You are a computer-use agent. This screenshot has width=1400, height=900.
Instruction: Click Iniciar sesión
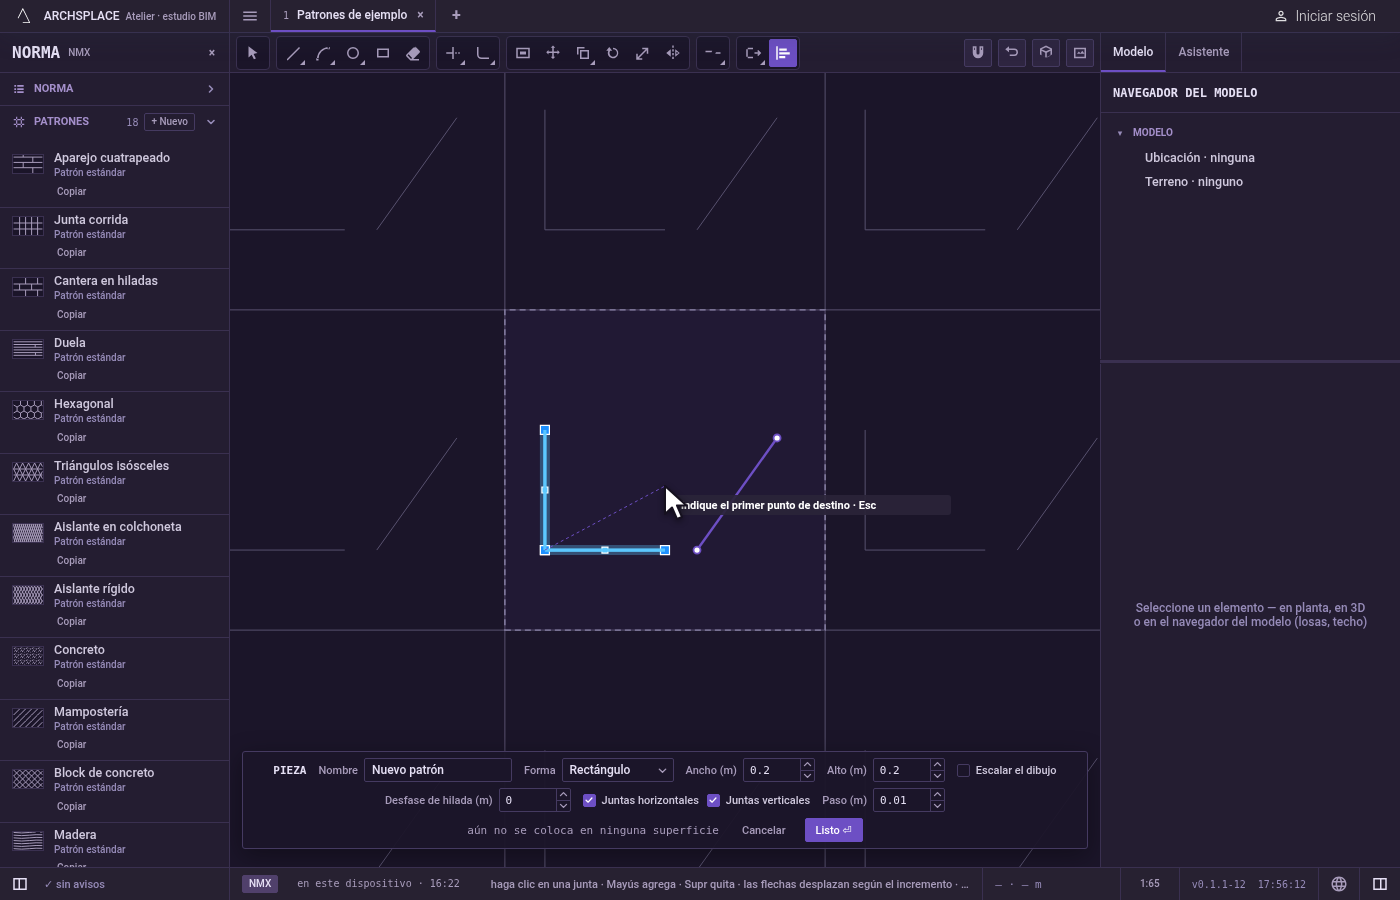click(x=1325, y=16)
